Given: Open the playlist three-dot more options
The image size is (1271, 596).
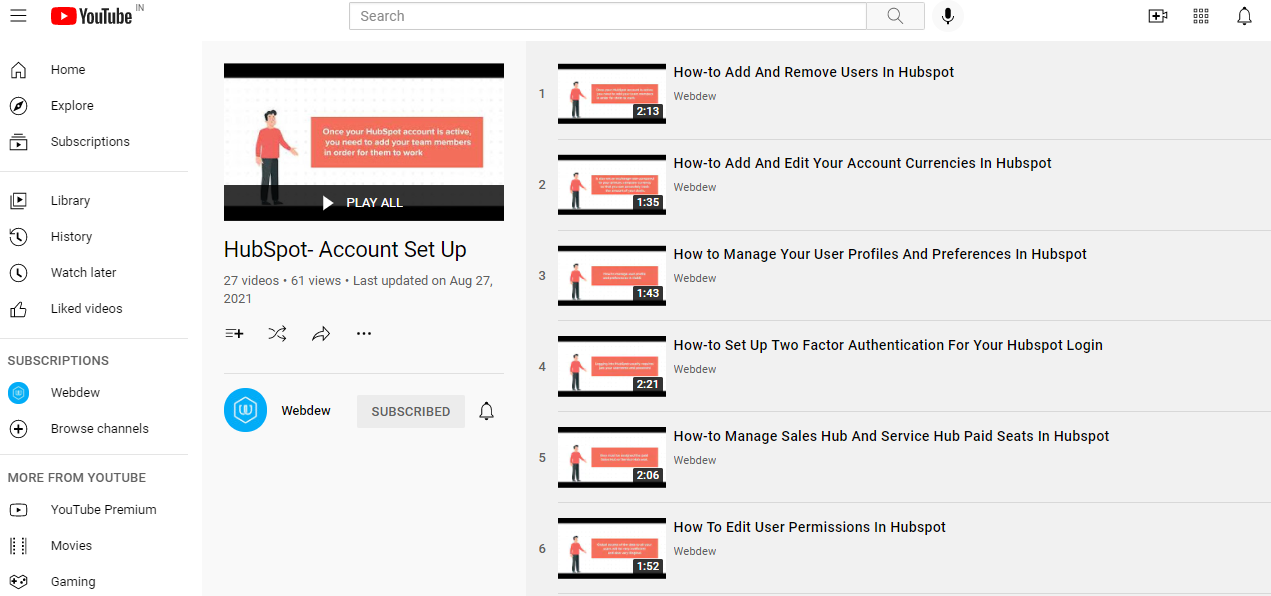Looking at the screenshot, I should click(x=364, y=334).
